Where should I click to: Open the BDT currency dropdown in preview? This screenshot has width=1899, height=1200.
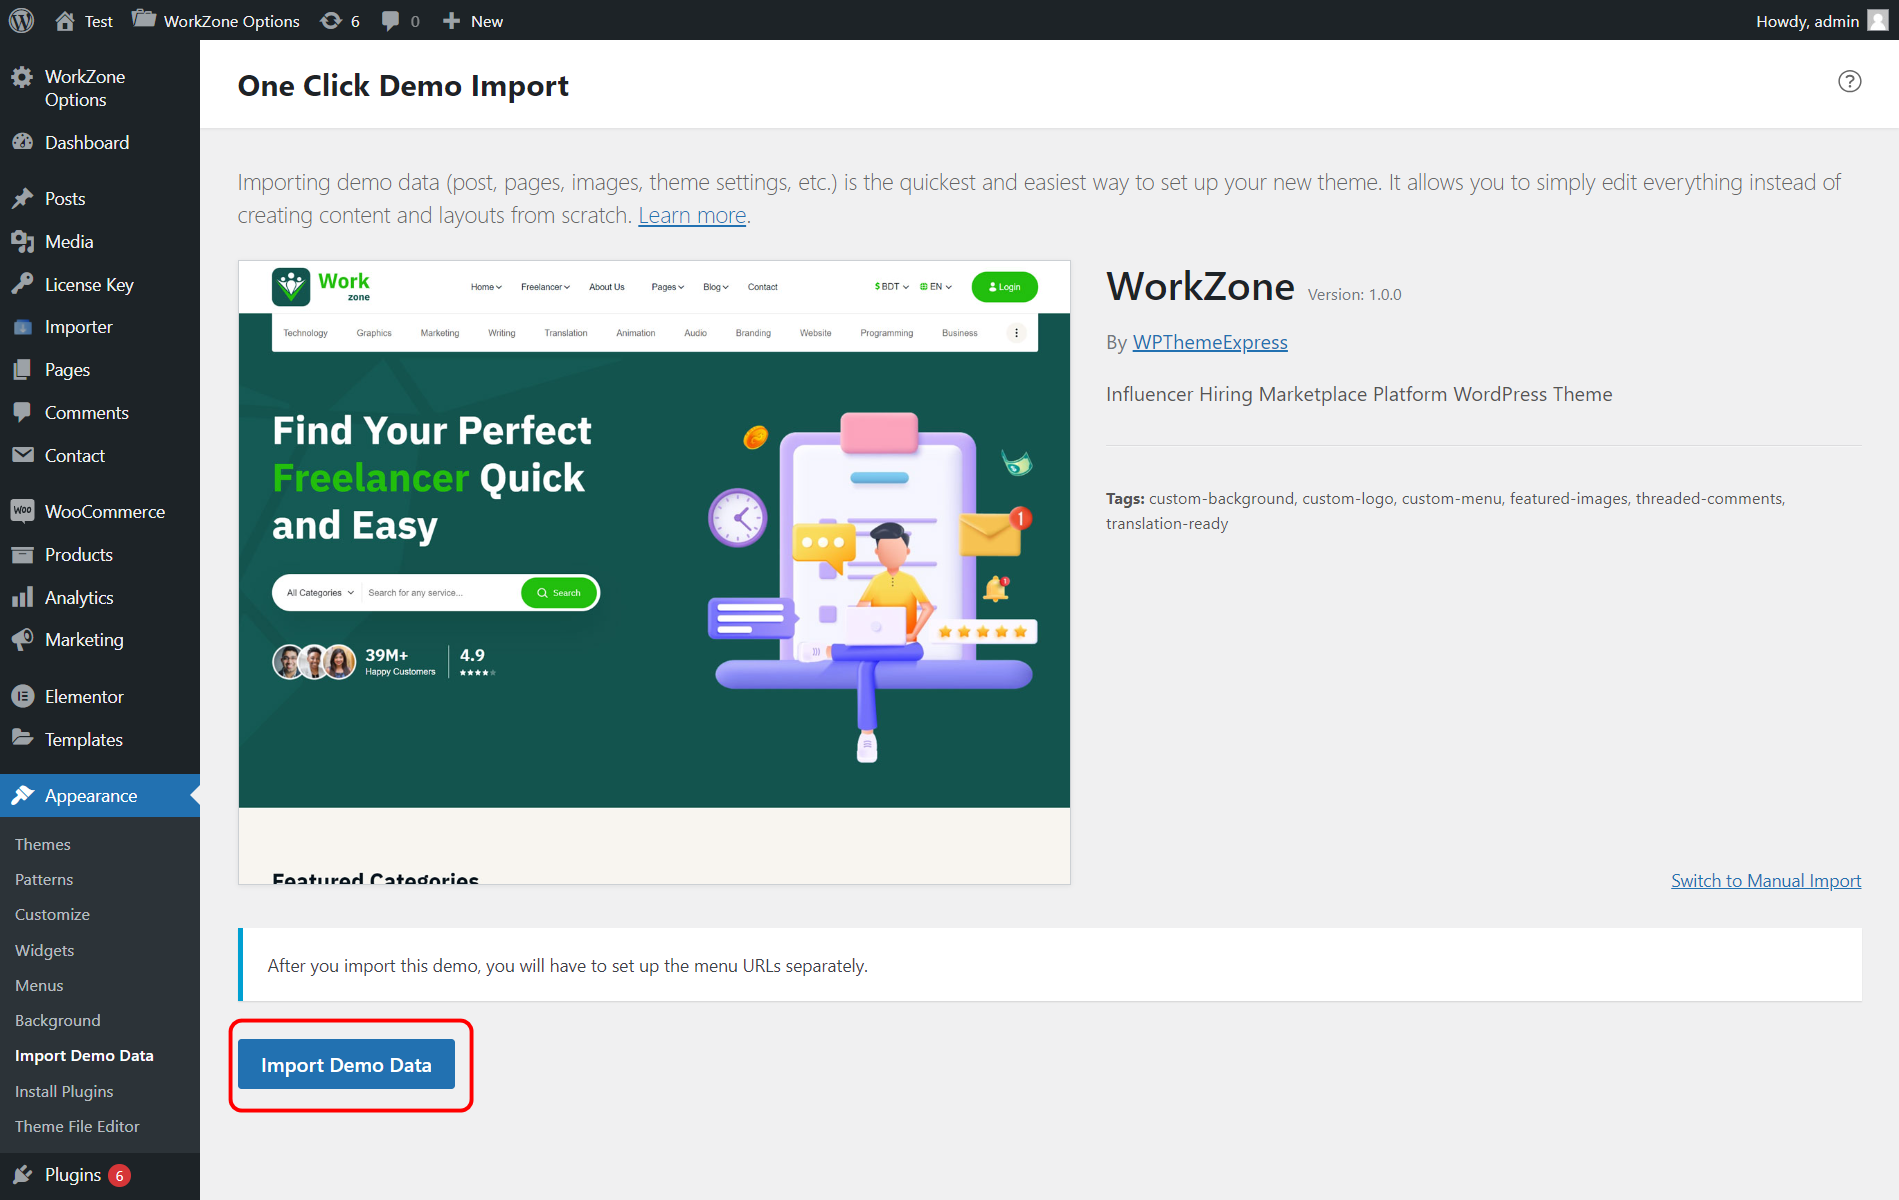892,287
